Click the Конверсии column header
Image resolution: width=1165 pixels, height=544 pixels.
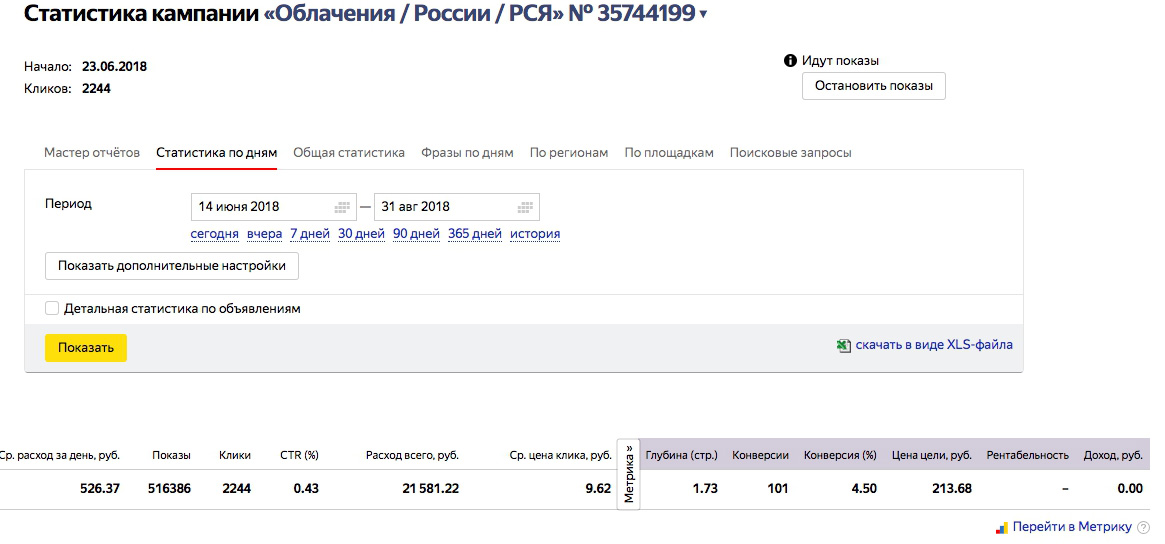coord(760,455)
